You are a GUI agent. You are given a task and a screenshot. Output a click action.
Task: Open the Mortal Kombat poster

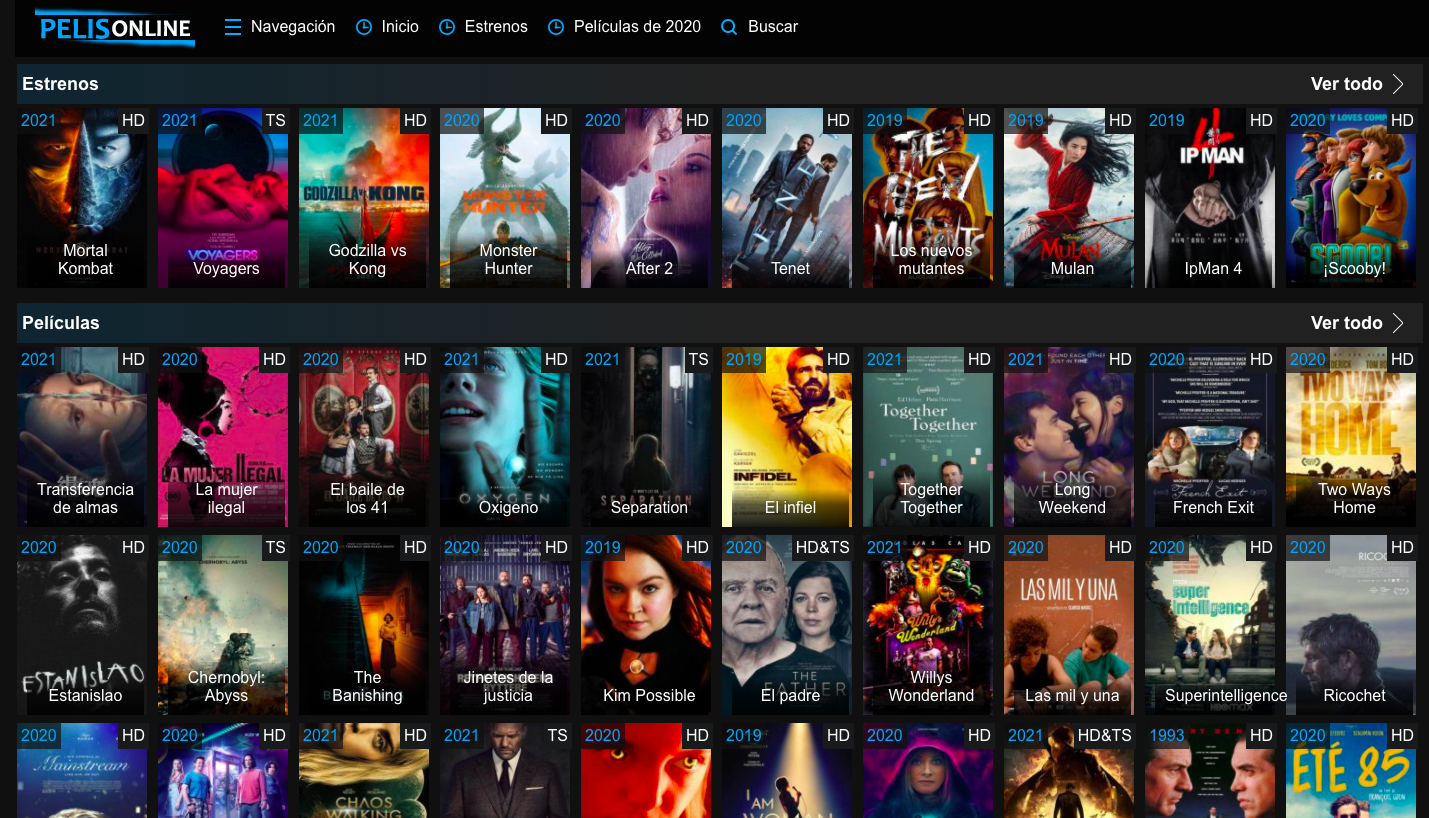82,198
